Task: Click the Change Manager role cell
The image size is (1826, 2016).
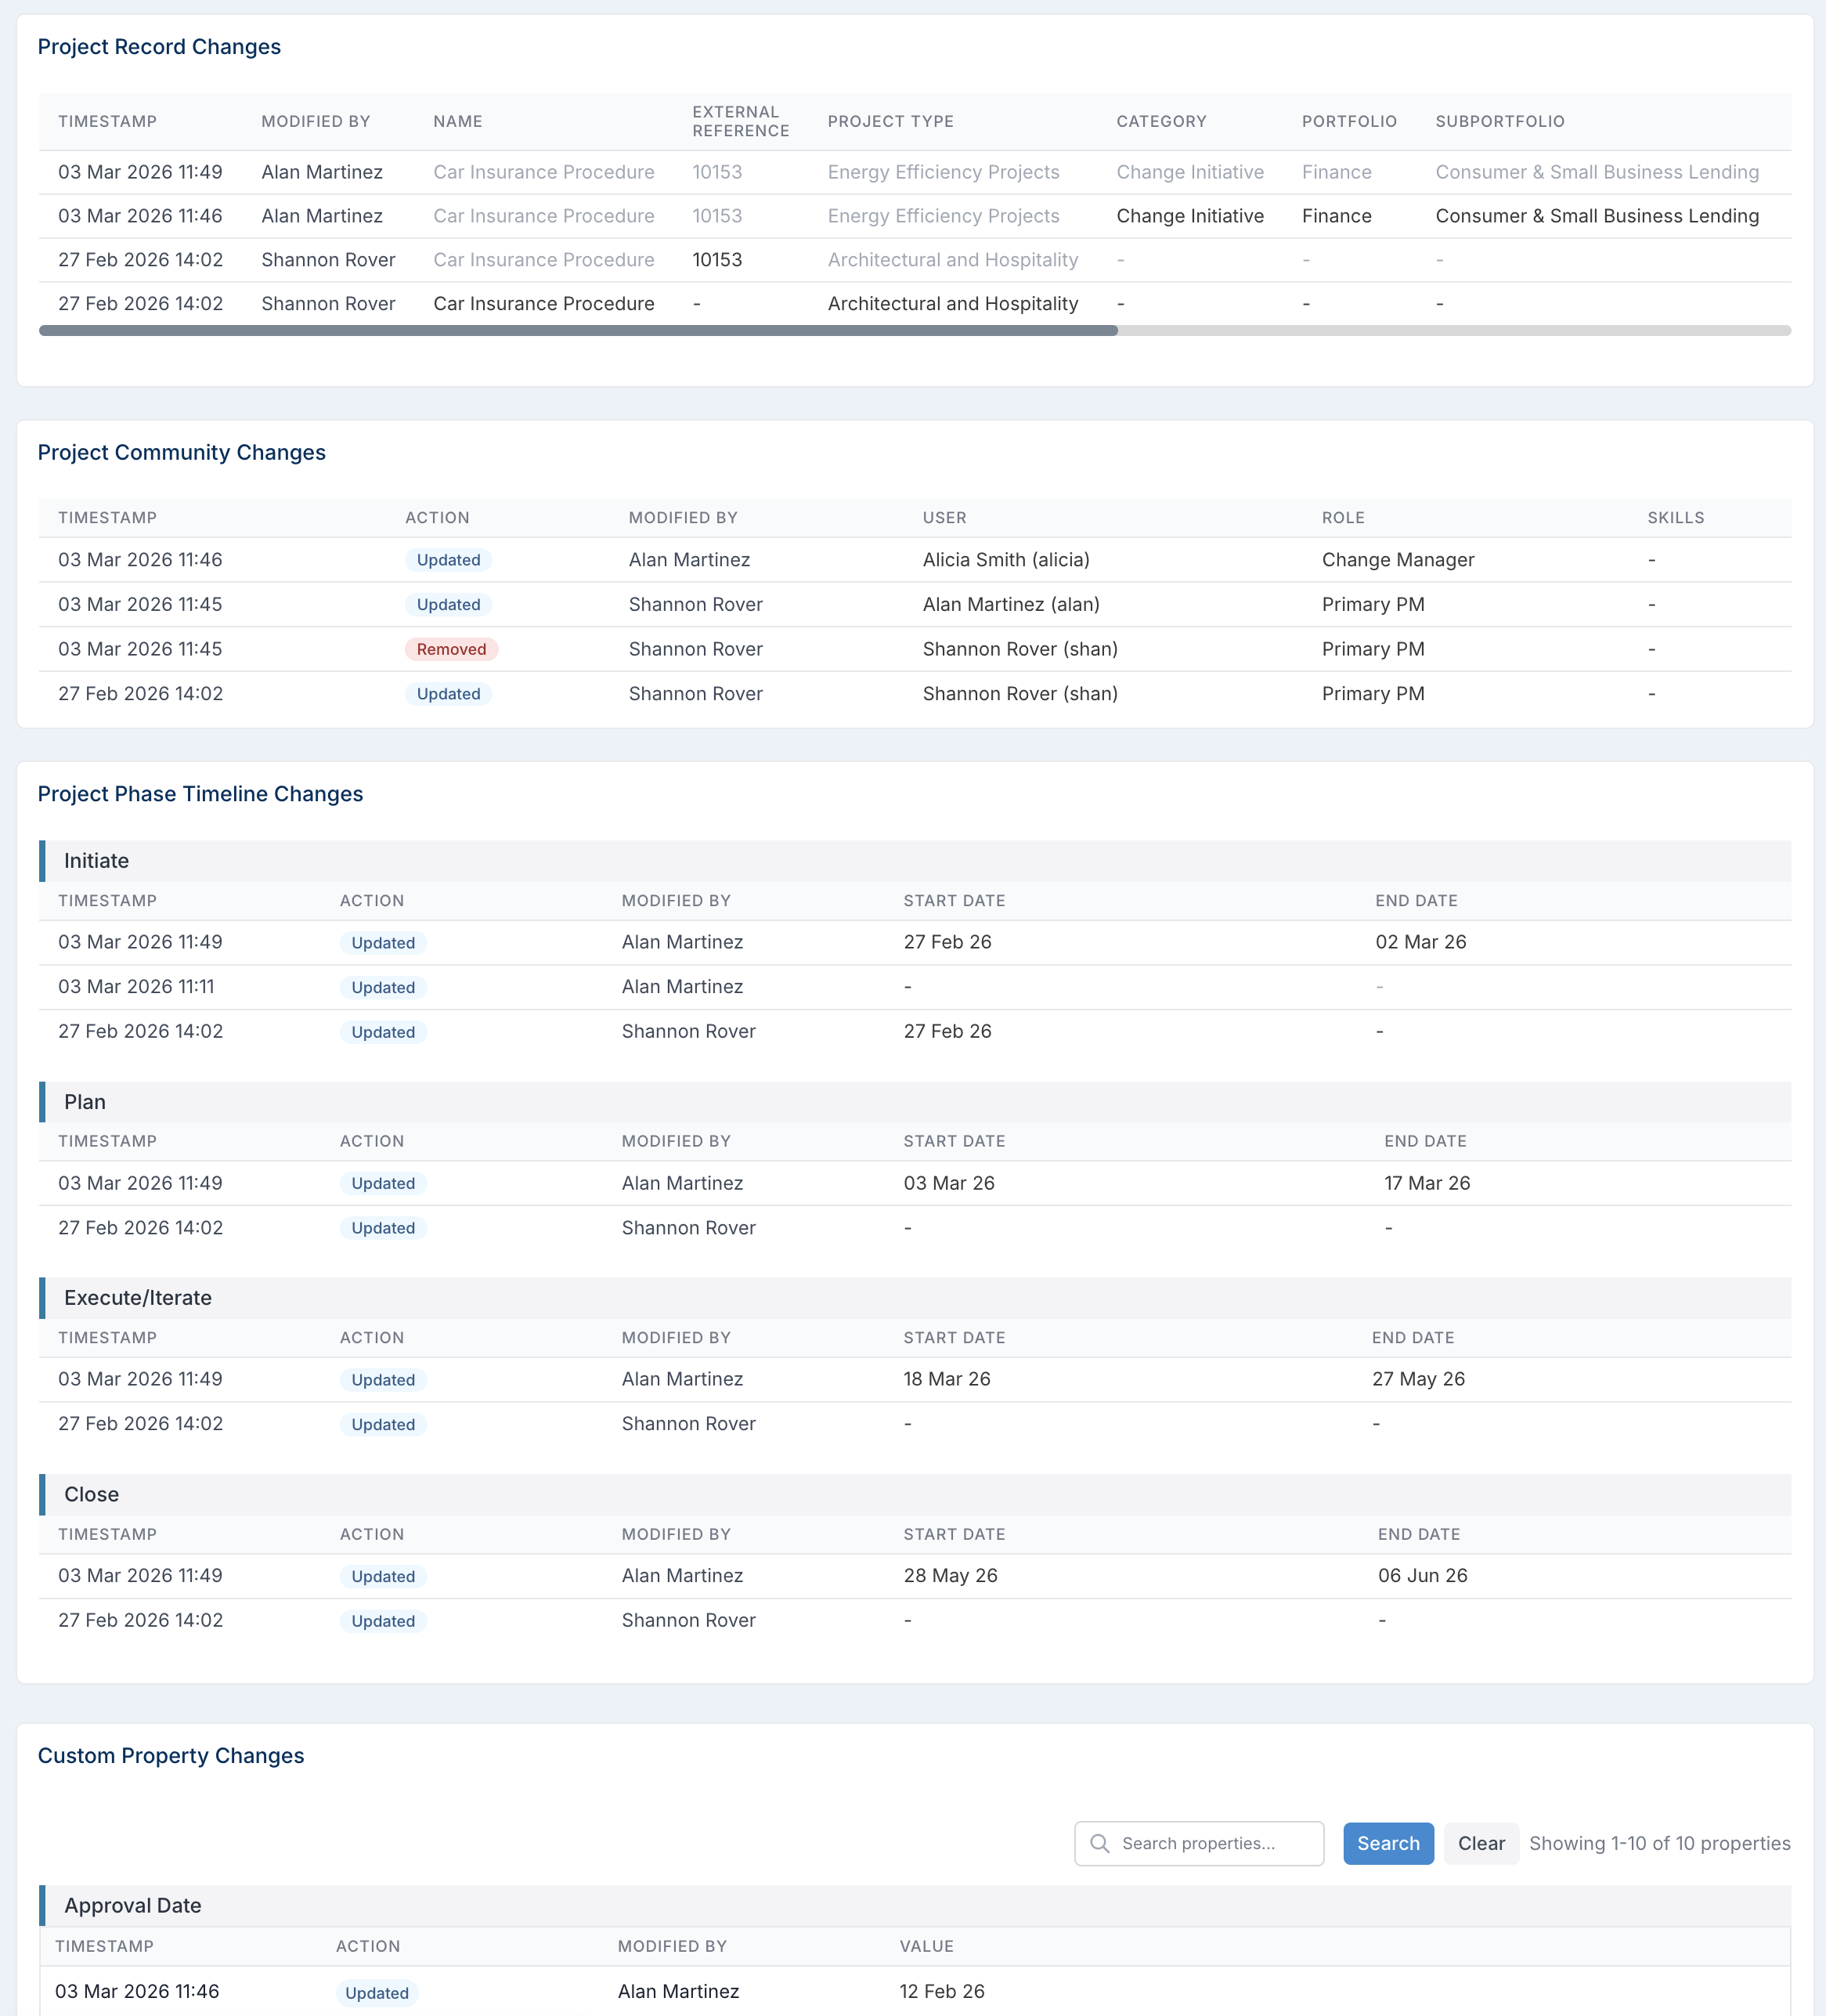Action: click(x=1398, y=560)
